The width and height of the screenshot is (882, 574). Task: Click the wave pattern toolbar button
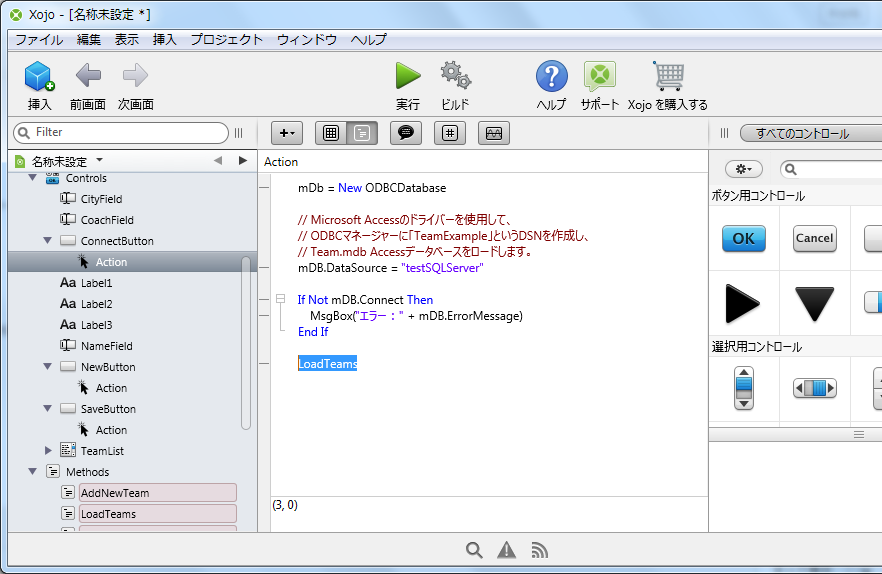[x=494, y=133]
